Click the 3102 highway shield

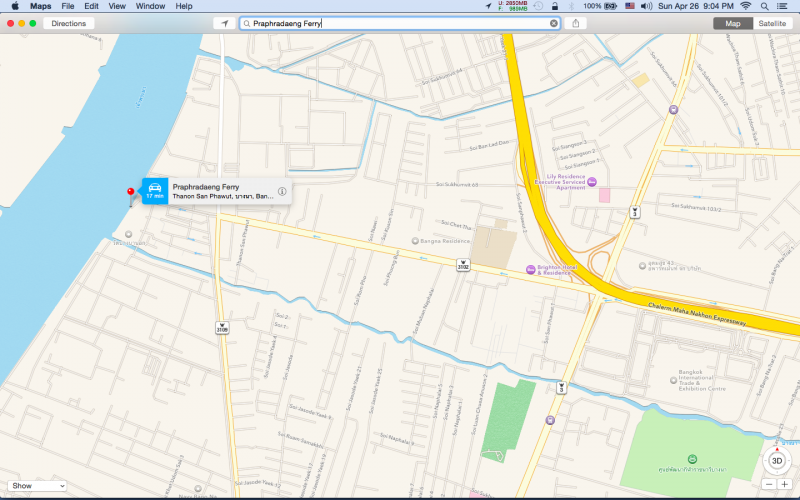[463, 264]
